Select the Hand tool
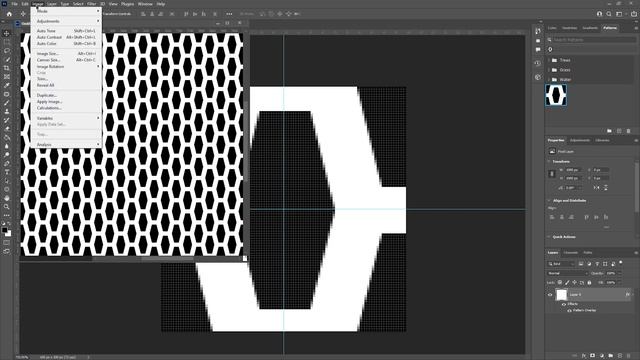The height and width of the screenshot is (360, 640). (7, 198)
